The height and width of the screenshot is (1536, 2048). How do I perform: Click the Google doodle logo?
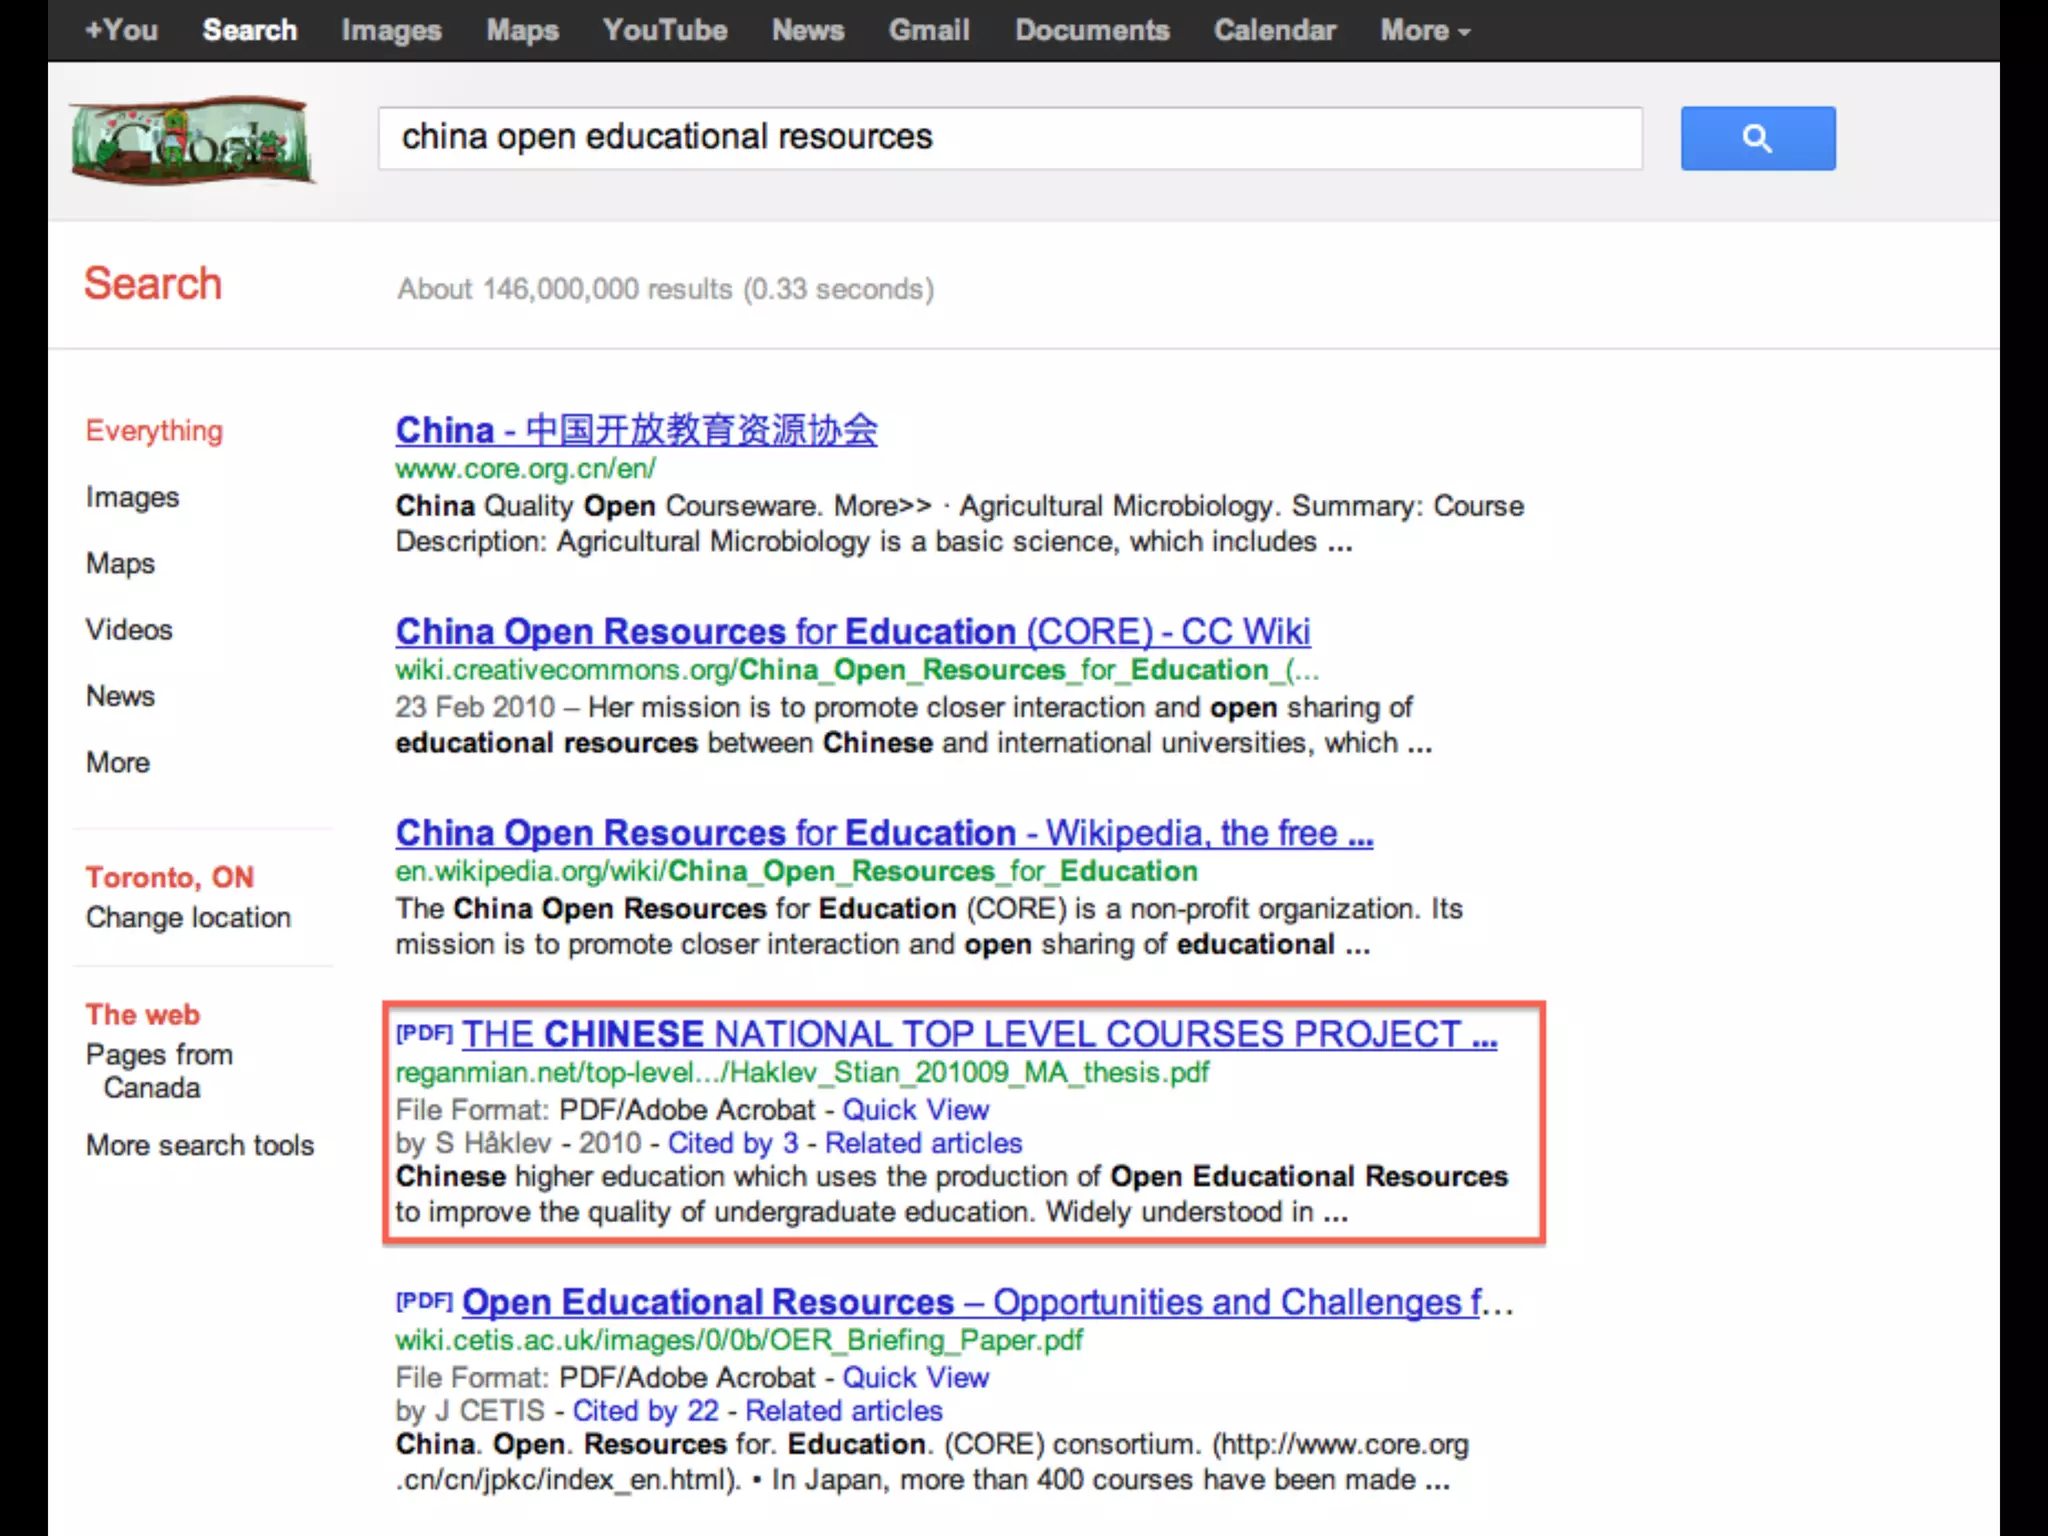point(192,142)
